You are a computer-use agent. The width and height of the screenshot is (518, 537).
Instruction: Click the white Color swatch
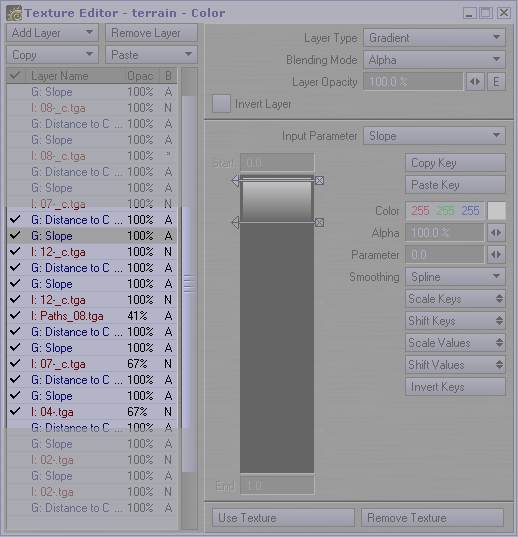click(x=496, y=211)
